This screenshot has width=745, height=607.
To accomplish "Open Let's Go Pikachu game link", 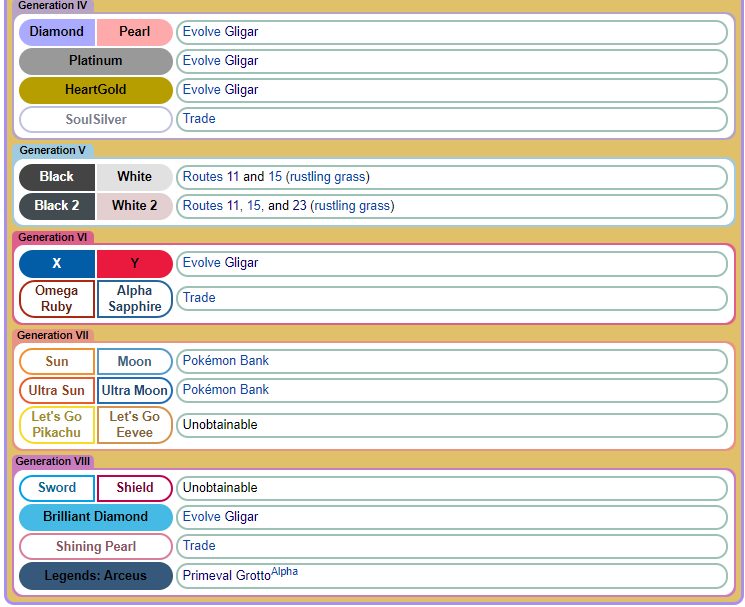I will [x=57, y=425].
